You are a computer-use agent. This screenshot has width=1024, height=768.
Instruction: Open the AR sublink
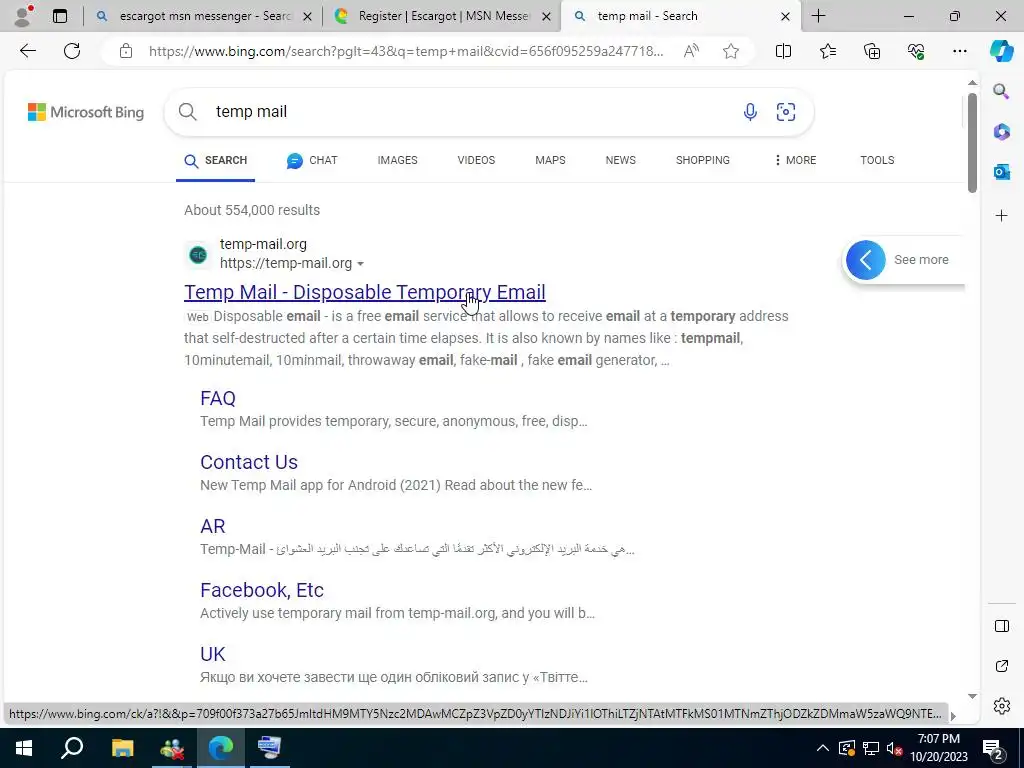pyautogui.click(x=212, y=526)
